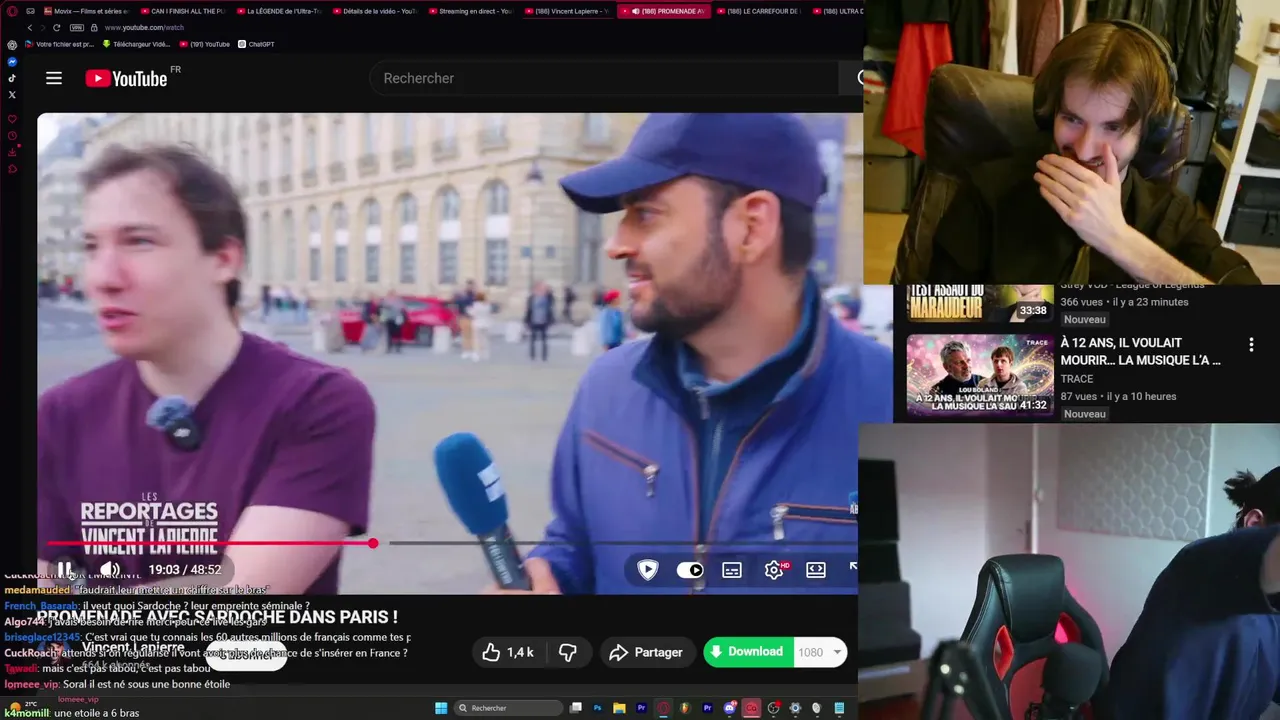Open Photoshop from the taskbar
1280x720 pixels.
pyautogui.click(x=597, y=708)
